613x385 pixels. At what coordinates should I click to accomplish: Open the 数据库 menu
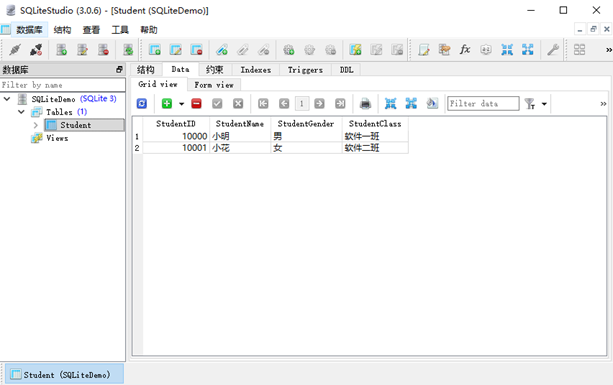click(29, 30)
